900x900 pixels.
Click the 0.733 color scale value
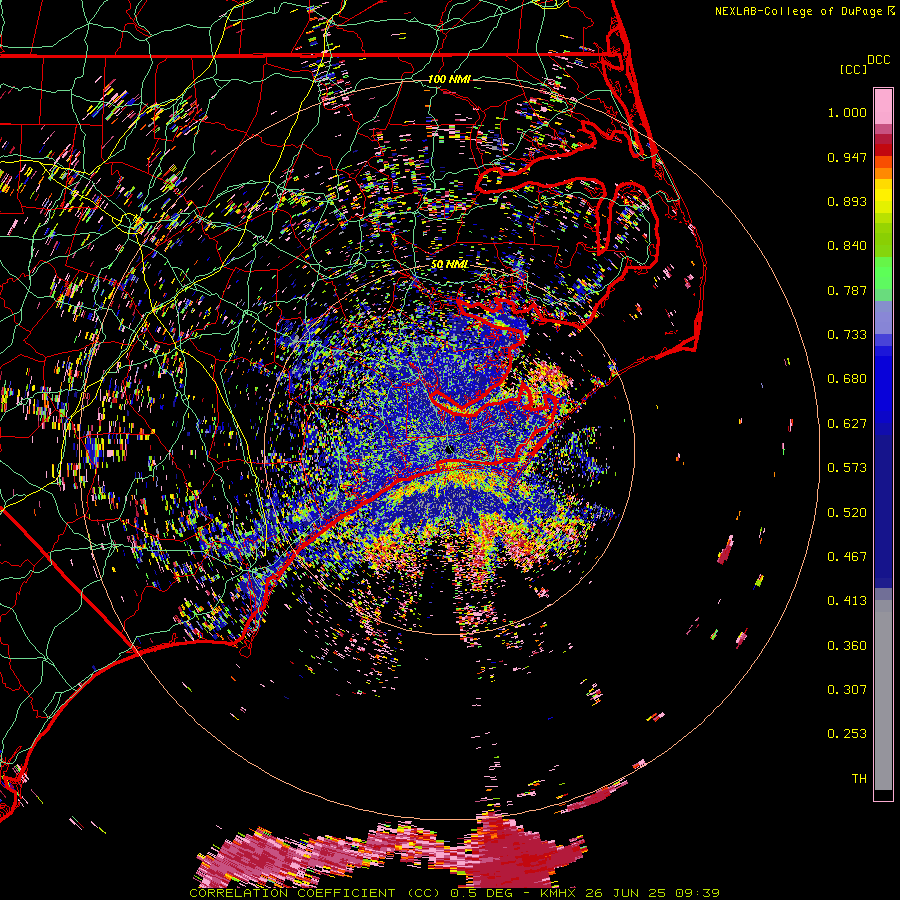[847, 335]
